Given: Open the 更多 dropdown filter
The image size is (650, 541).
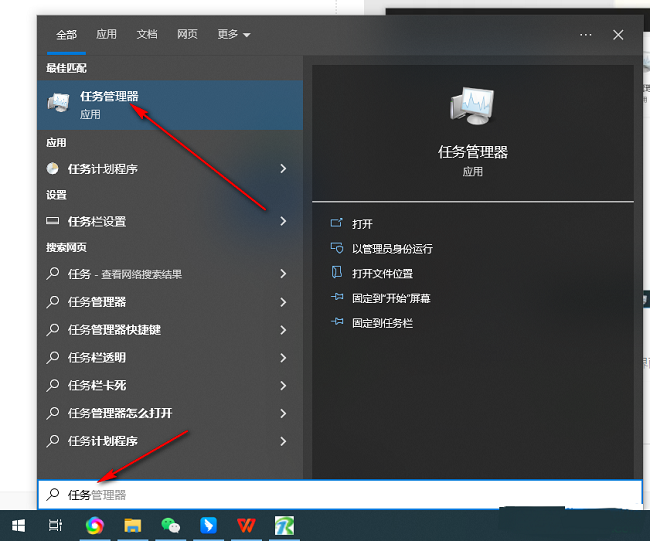Looking at the screenshot, I should click(x=234, y=34).
